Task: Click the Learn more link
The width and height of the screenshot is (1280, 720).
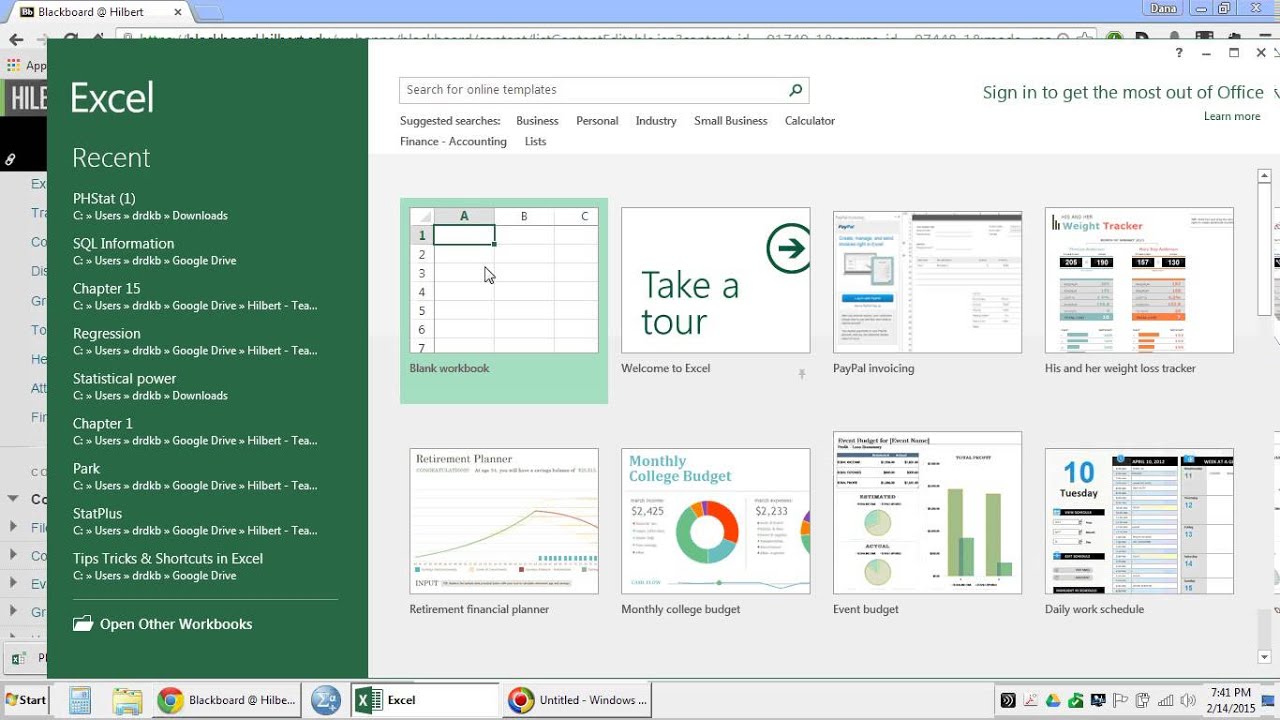Action: (1232, 117)
